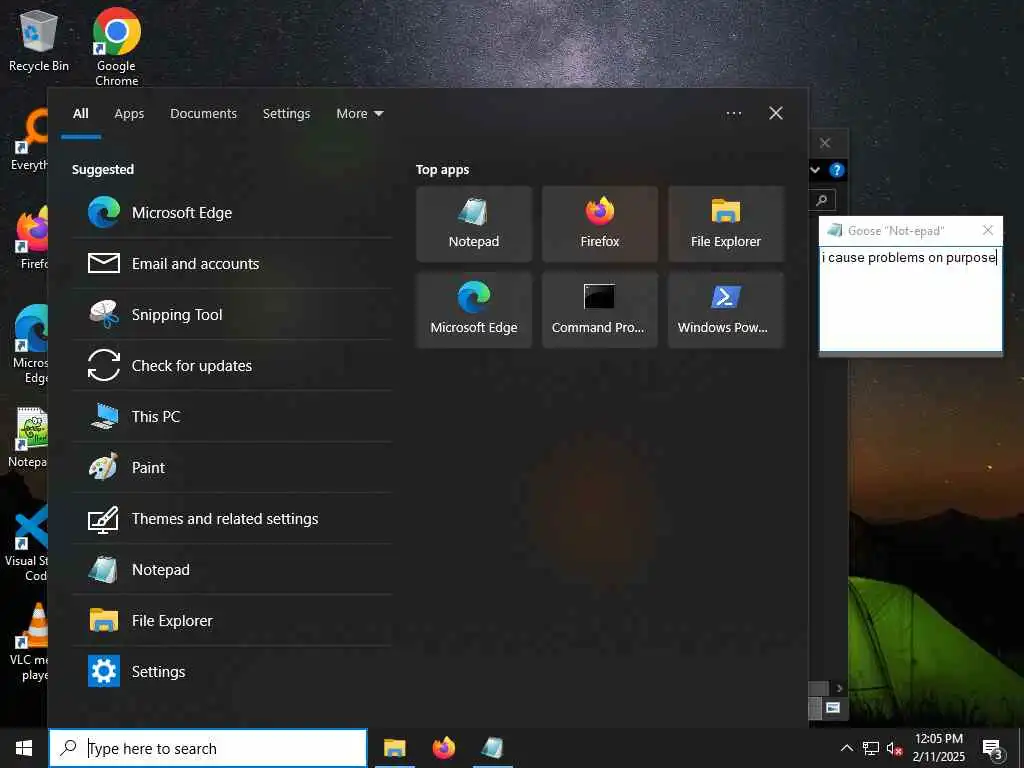Open This PC from suggestions
Screen dimensions: 1024x768
[x=232, y=416]
